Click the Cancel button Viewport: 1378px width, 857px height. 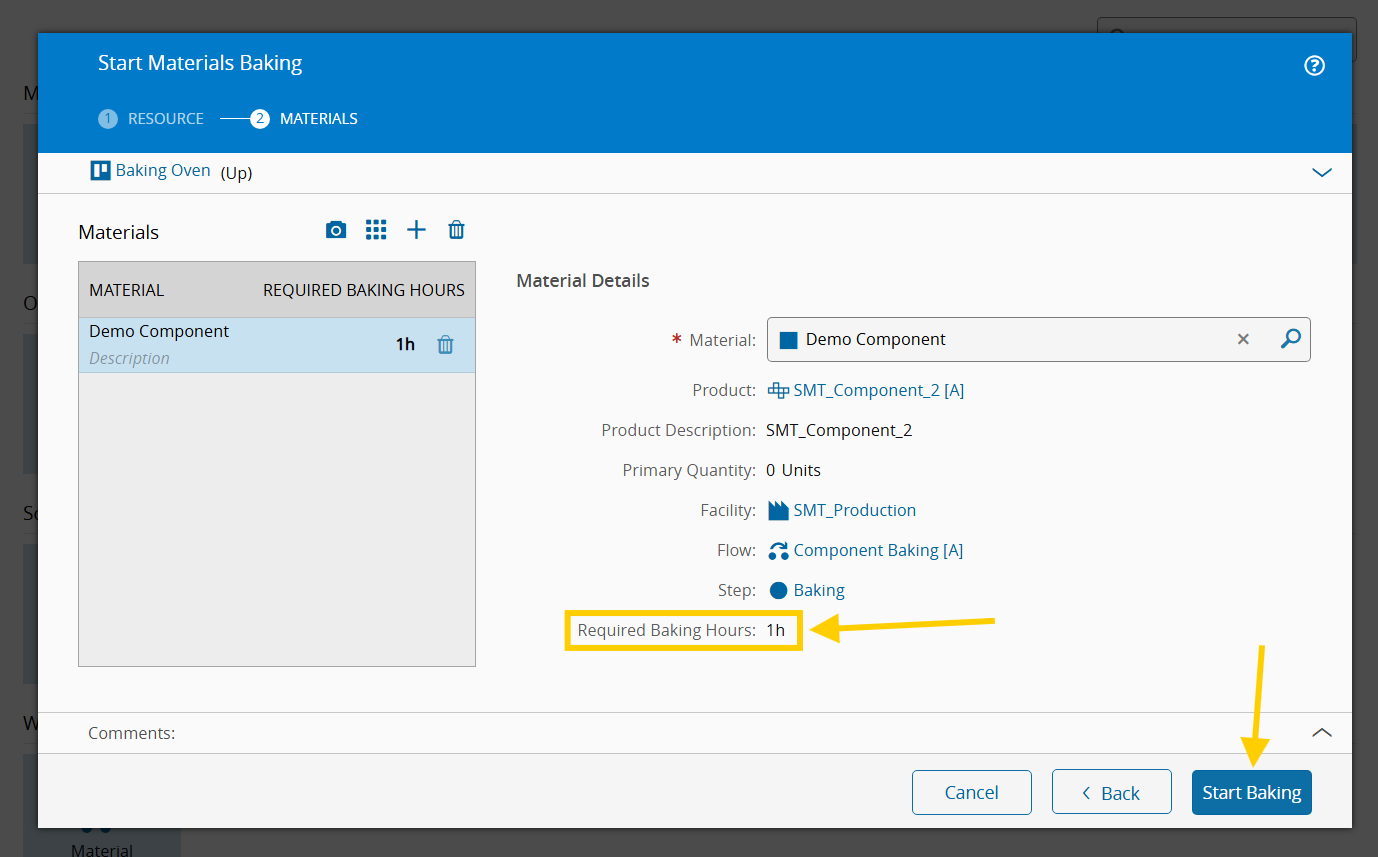(x=971, y=793)
